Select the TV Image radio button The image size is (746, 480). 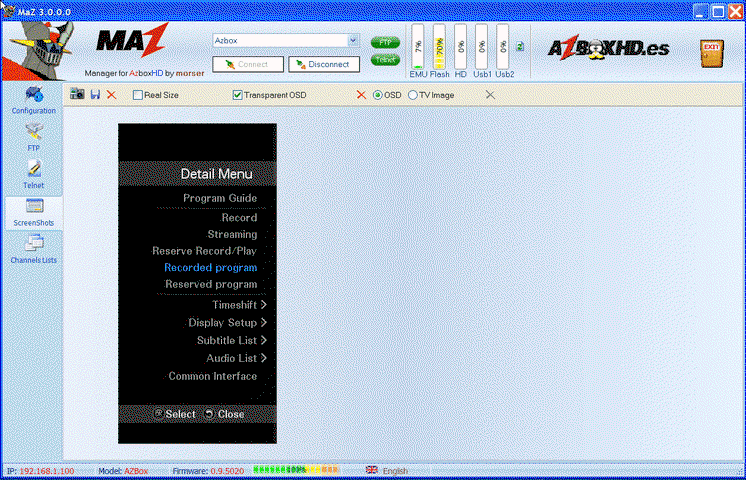[x=412, y=95]
